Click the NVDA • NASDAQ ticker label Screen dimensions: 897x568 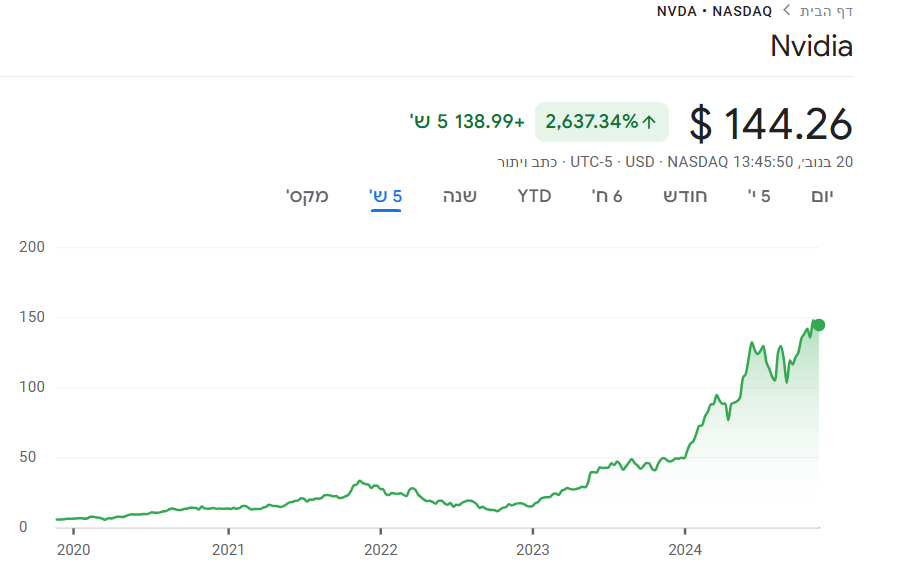coord(714,11)
